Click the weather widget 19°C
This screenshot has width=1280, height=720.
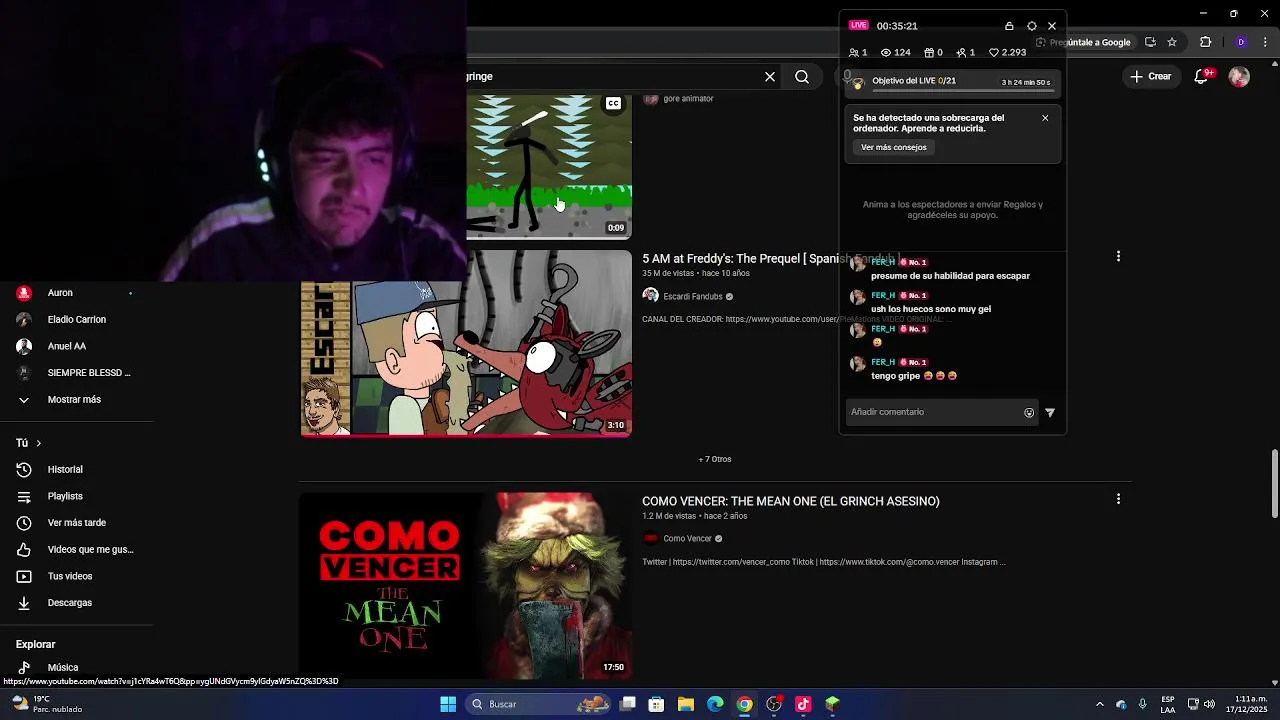click(47, 704)
